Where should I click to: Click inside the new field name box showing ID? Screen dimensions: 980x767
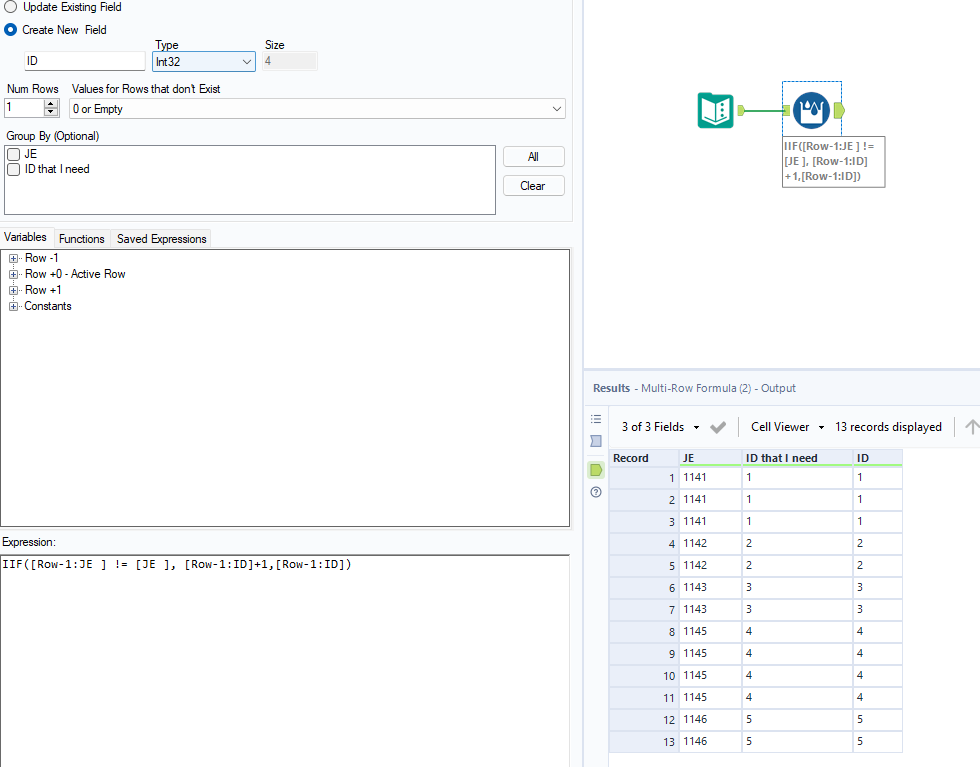(84, 60)
